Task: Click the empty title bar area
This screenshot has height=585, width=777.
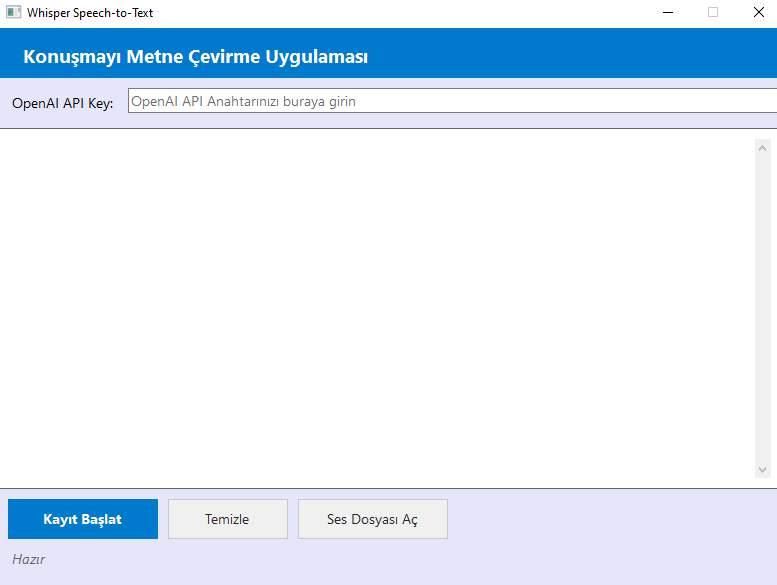Action: 400,13
